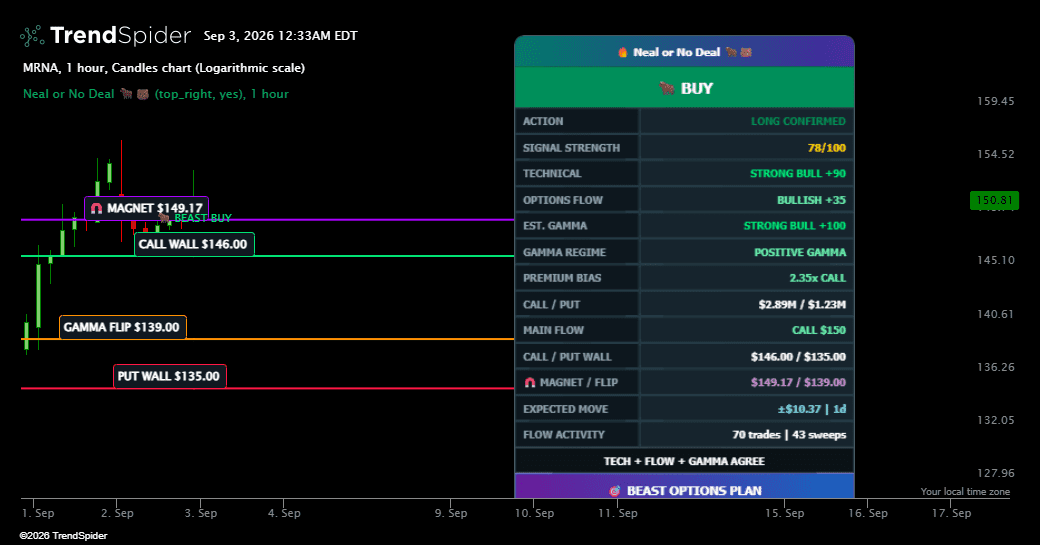Click the '127.96' price axis label
Screen dimensions: 1040x545
(x=996, y=473)
